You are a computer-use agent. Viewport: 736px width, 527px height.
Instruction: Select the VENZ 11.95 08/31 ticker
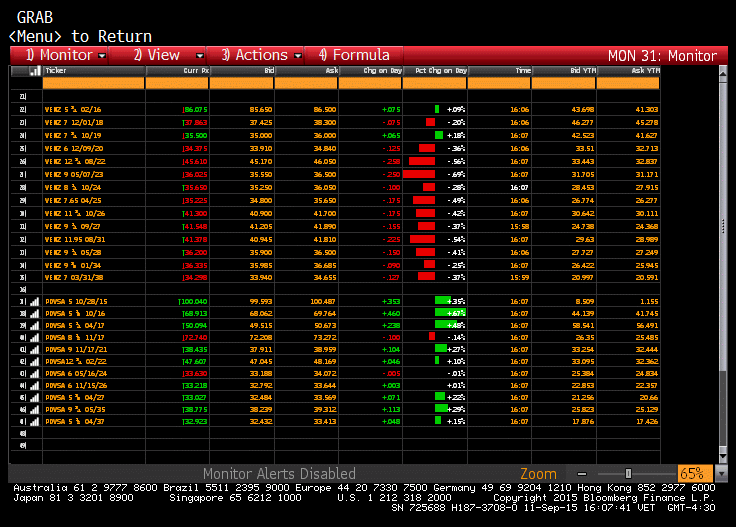click(x=75, y=240)
